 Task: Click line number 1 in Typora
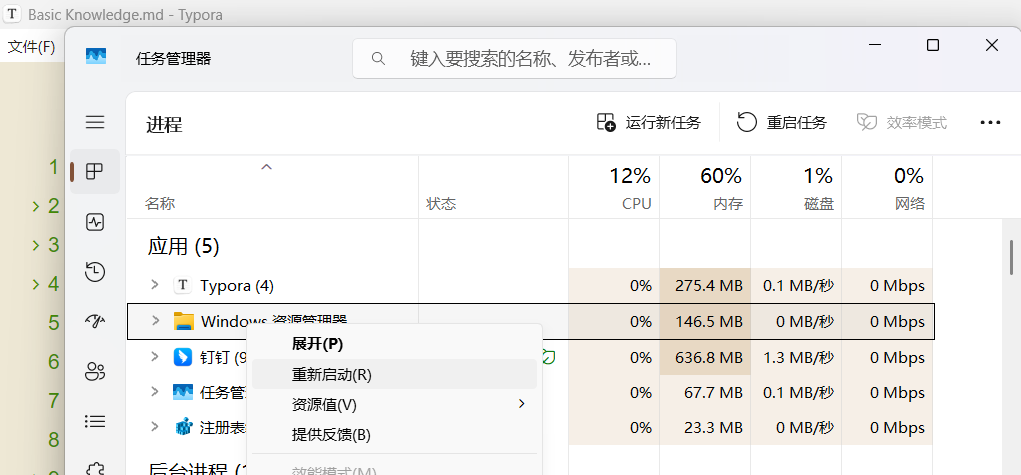pos(54,167)
